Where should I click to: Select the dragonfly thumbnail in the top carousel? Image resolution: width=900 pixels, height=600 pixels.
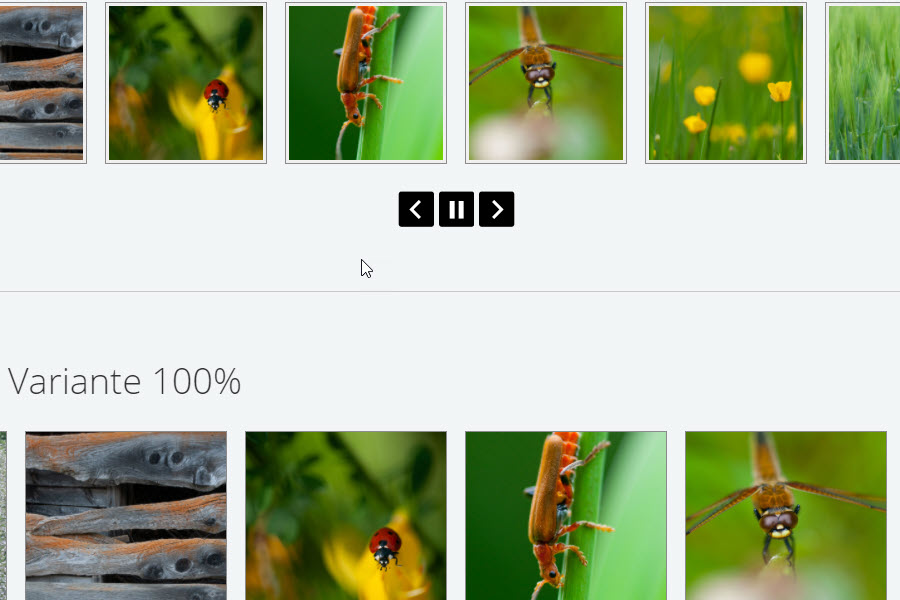tap(546, 83)
